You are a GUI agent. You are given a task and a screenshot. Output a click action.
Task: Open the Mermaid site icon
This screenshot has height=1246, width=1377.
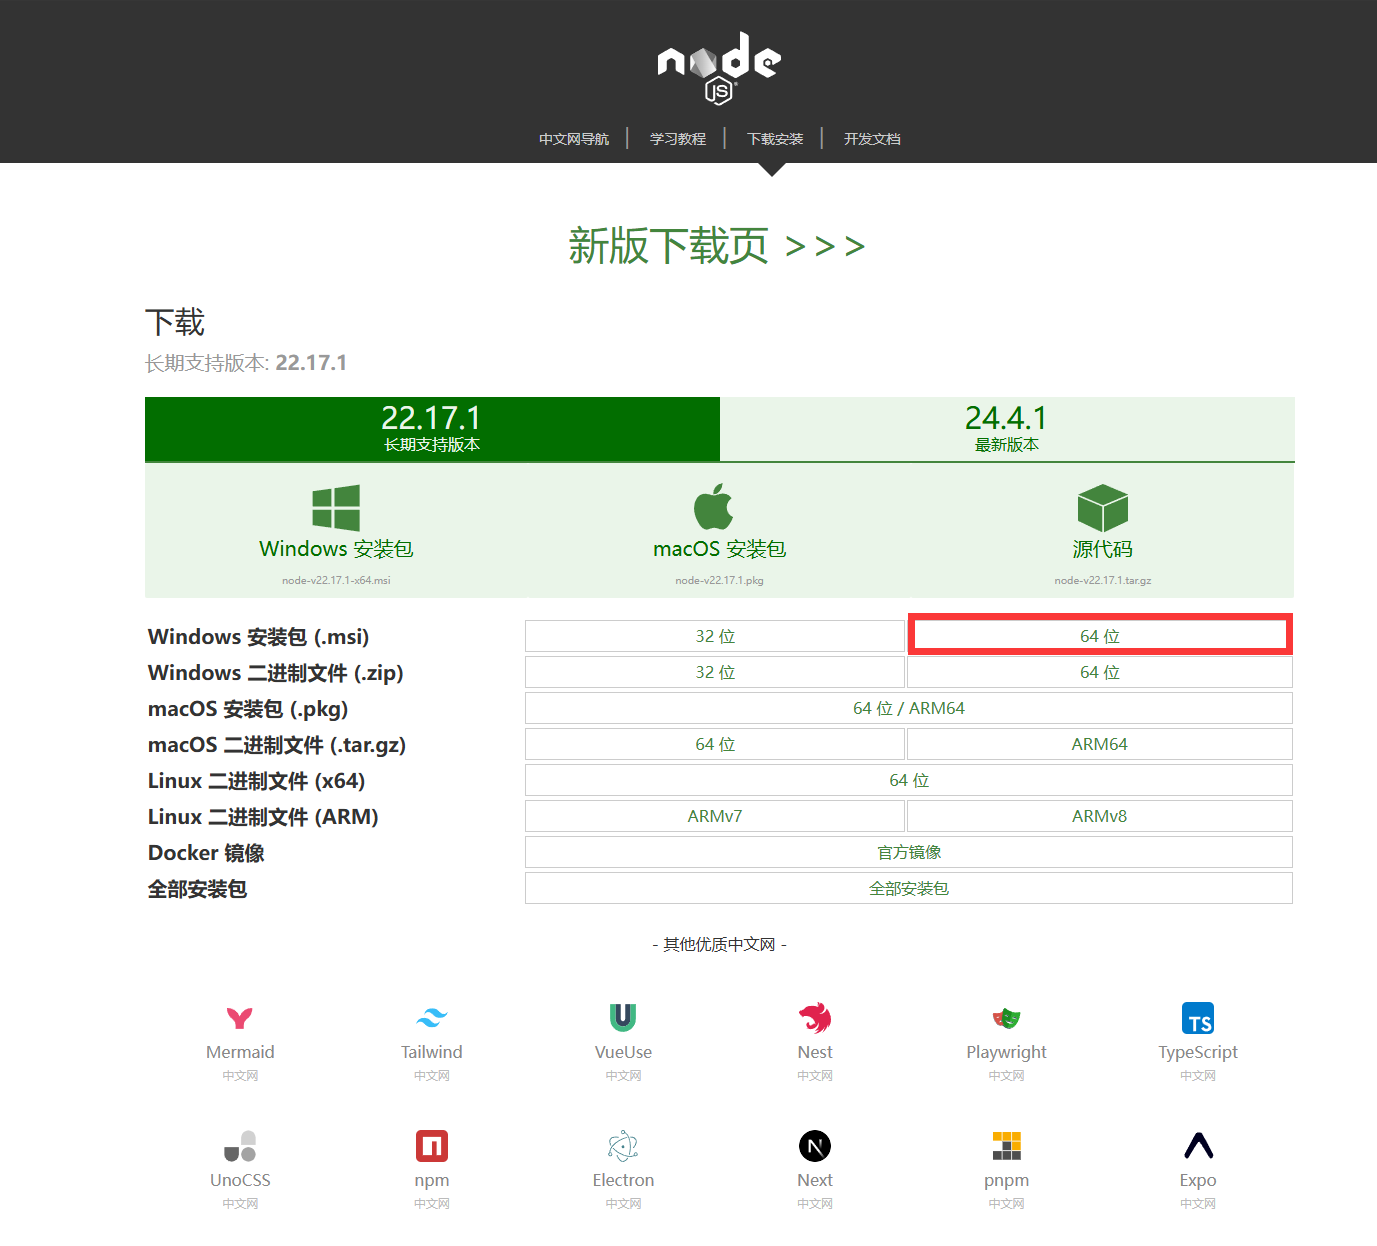240,1018
